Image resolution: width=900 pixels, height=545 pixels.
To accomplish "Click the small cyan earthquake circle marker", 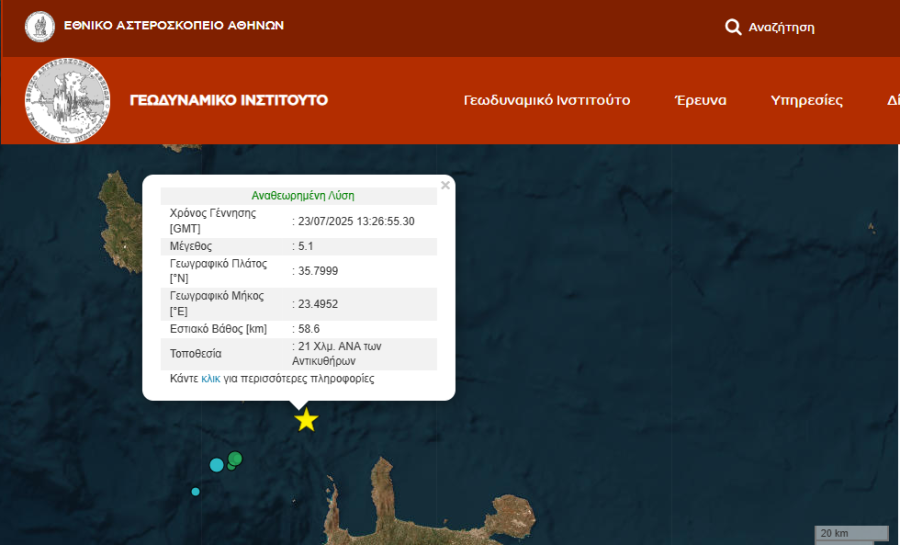I will 195,492.
